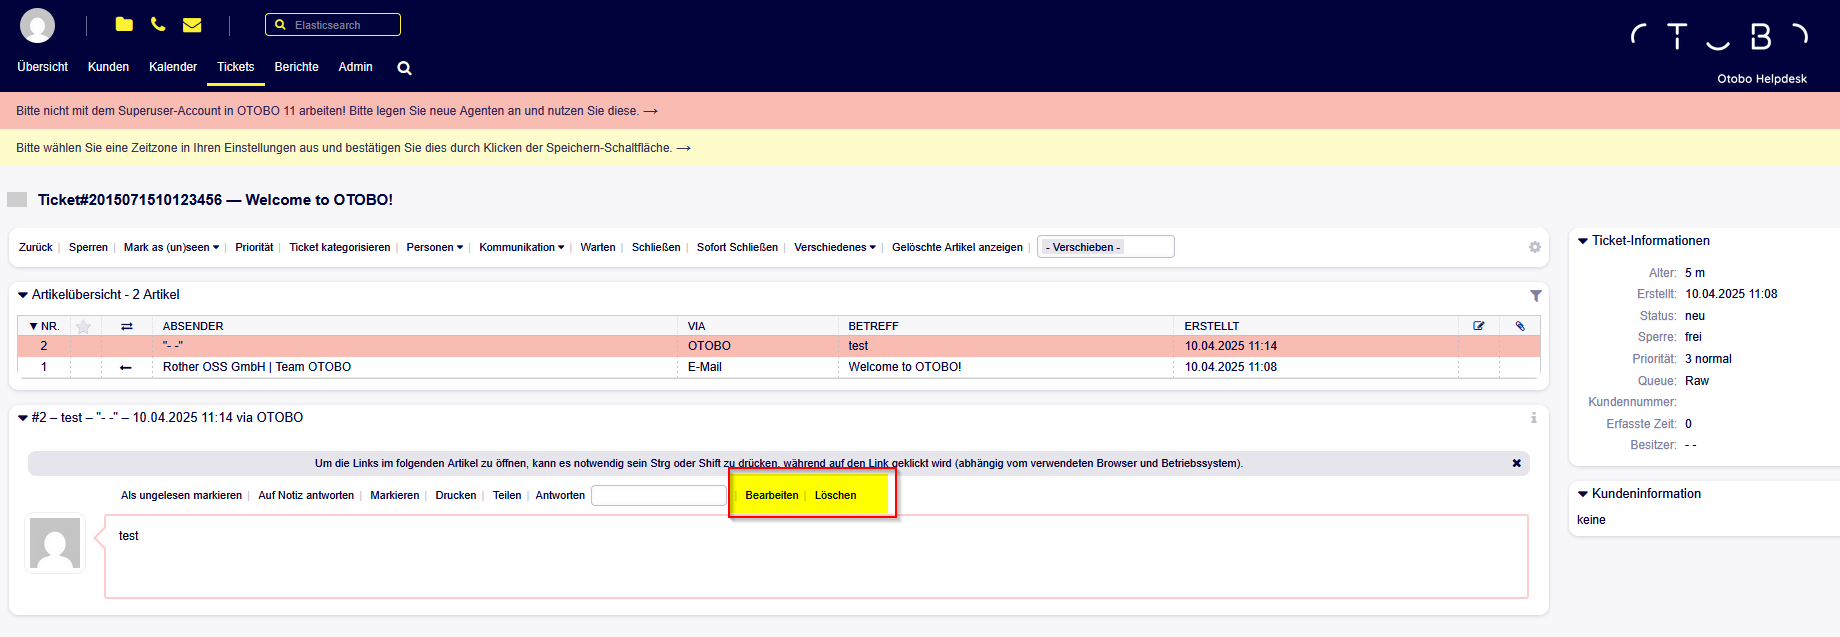
Task: Click the Löschen article link
Action: [x=835, y=495]
